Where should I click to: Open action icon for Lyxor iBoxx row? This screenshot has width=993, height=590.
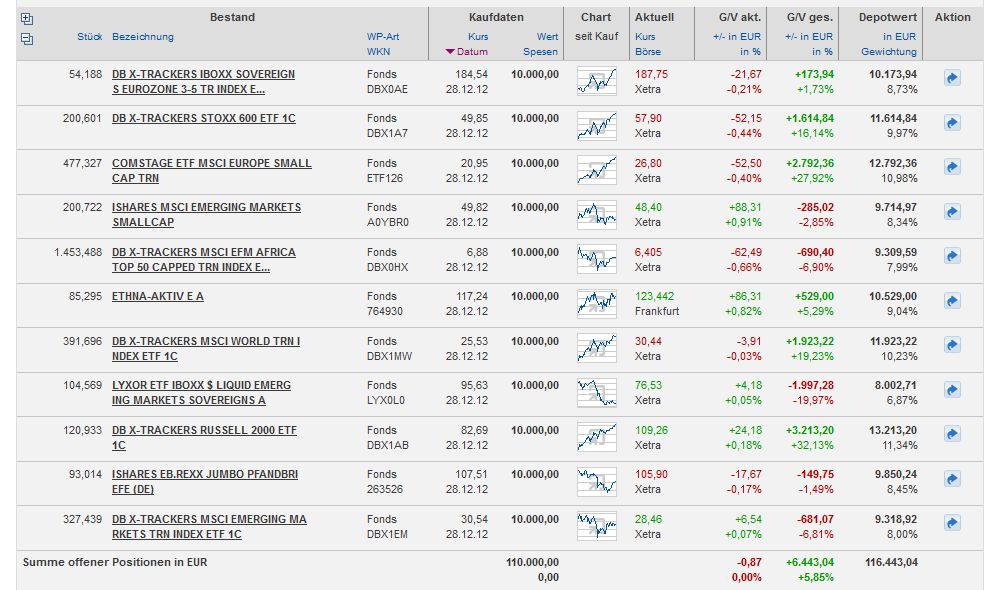[952, 390]
